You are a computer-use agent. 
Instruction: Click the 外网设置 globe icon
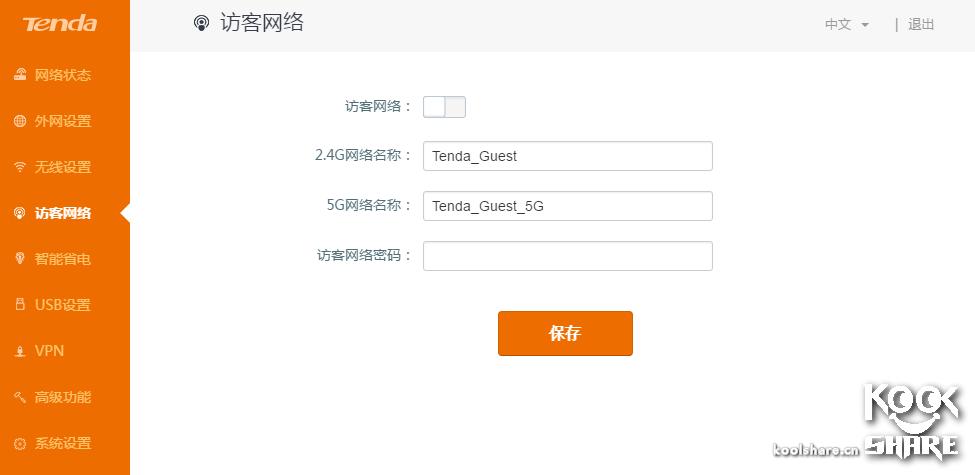(x=20, y=121)
